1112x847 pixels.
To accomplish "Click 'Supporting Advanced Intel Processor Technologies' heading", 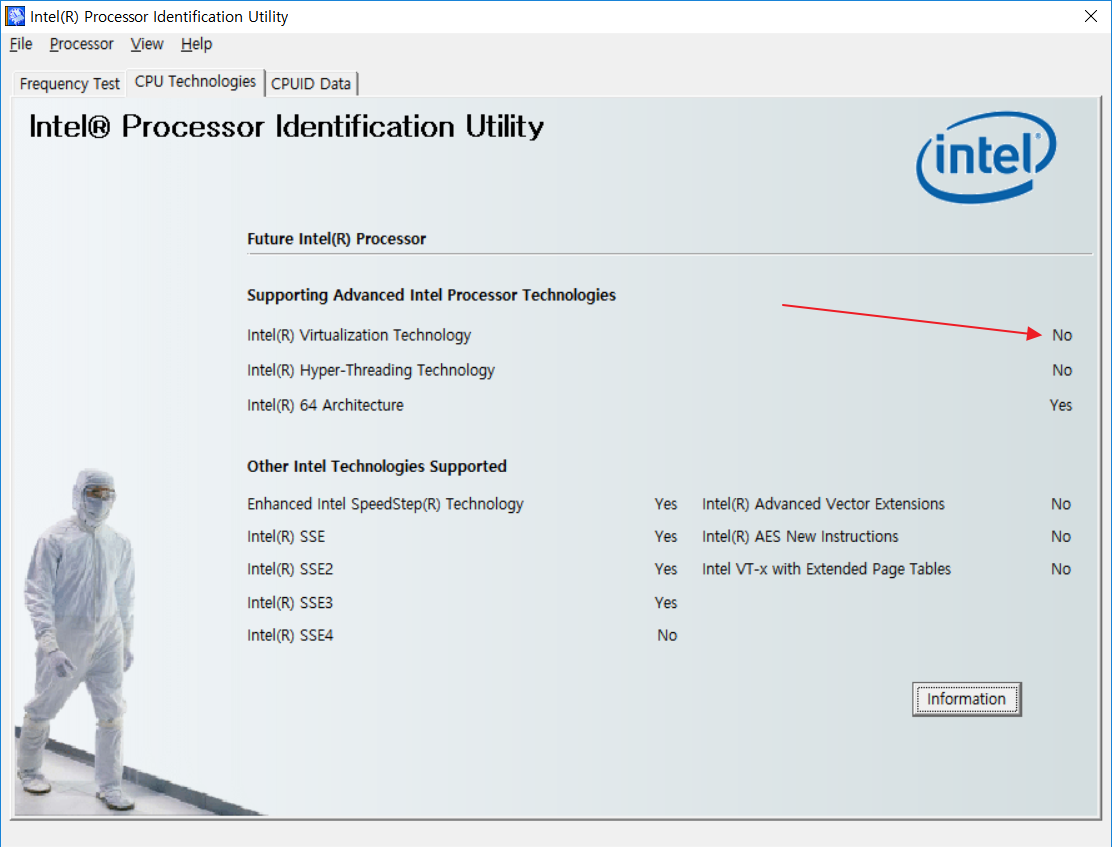I will (x=431, y=295).
